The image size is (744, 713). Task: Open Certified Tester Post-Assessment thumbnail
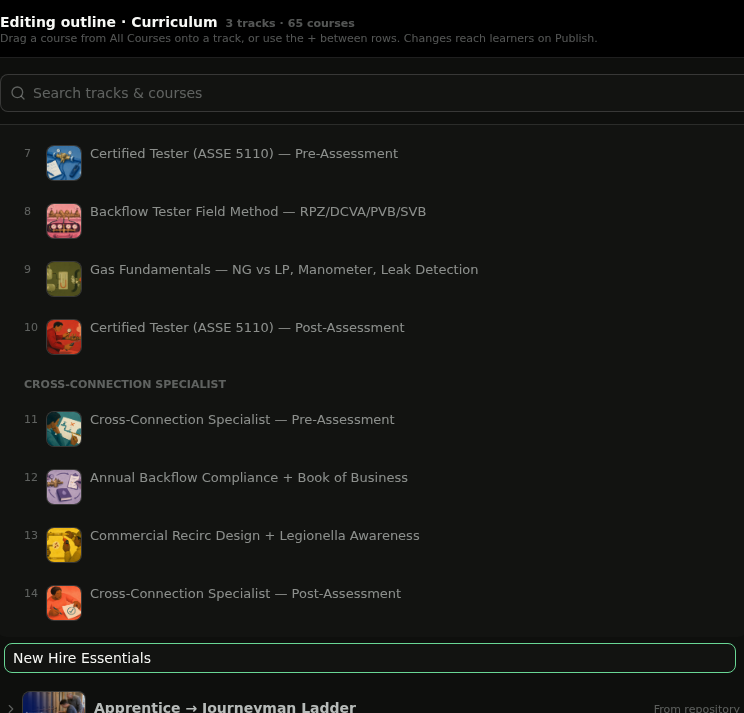click(64, 337)
